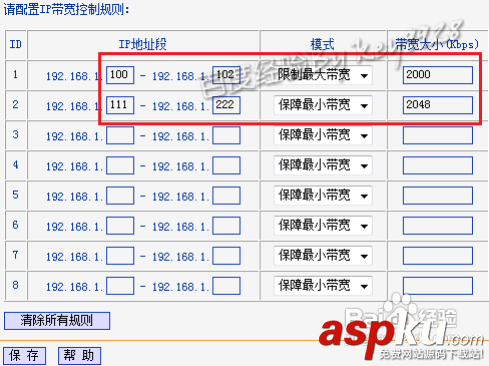This screenshot has height=366, width=489.
Task: Focus the bandwidth field in row 5
Action: pos(438,195)
